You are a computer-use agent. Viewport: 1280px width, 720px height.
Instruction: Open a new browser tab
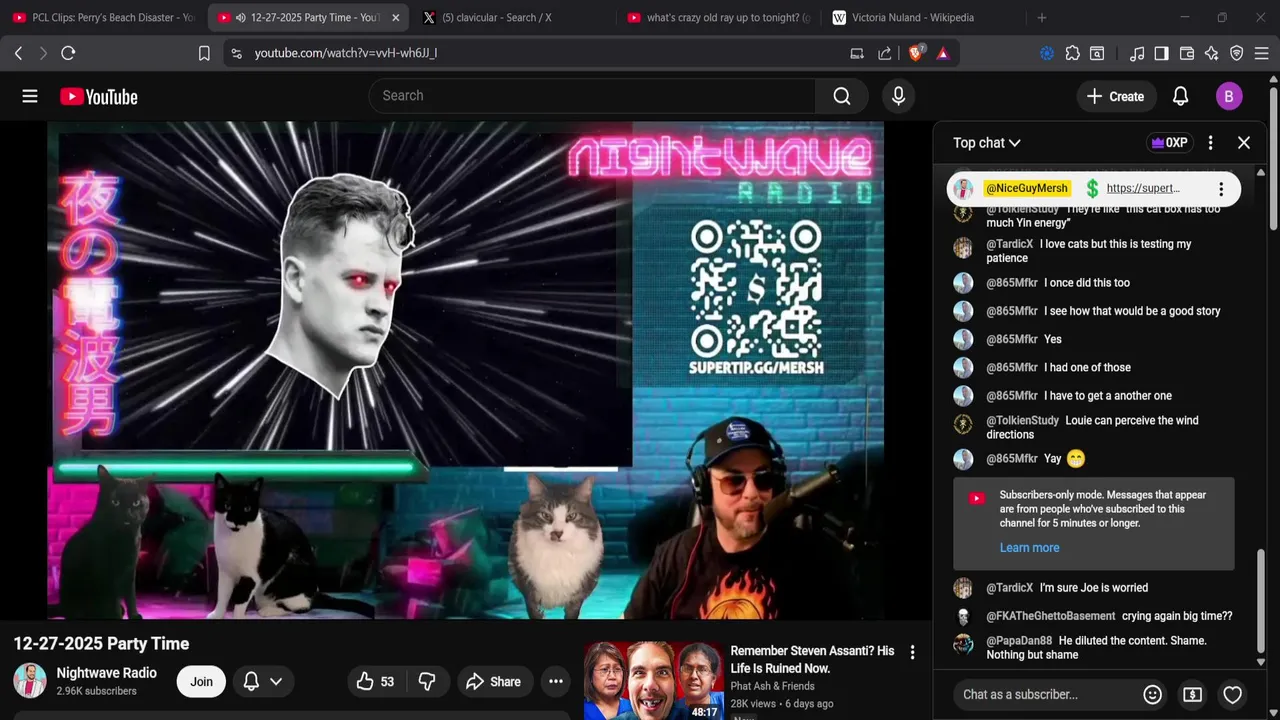click(x=1042, y=18)
